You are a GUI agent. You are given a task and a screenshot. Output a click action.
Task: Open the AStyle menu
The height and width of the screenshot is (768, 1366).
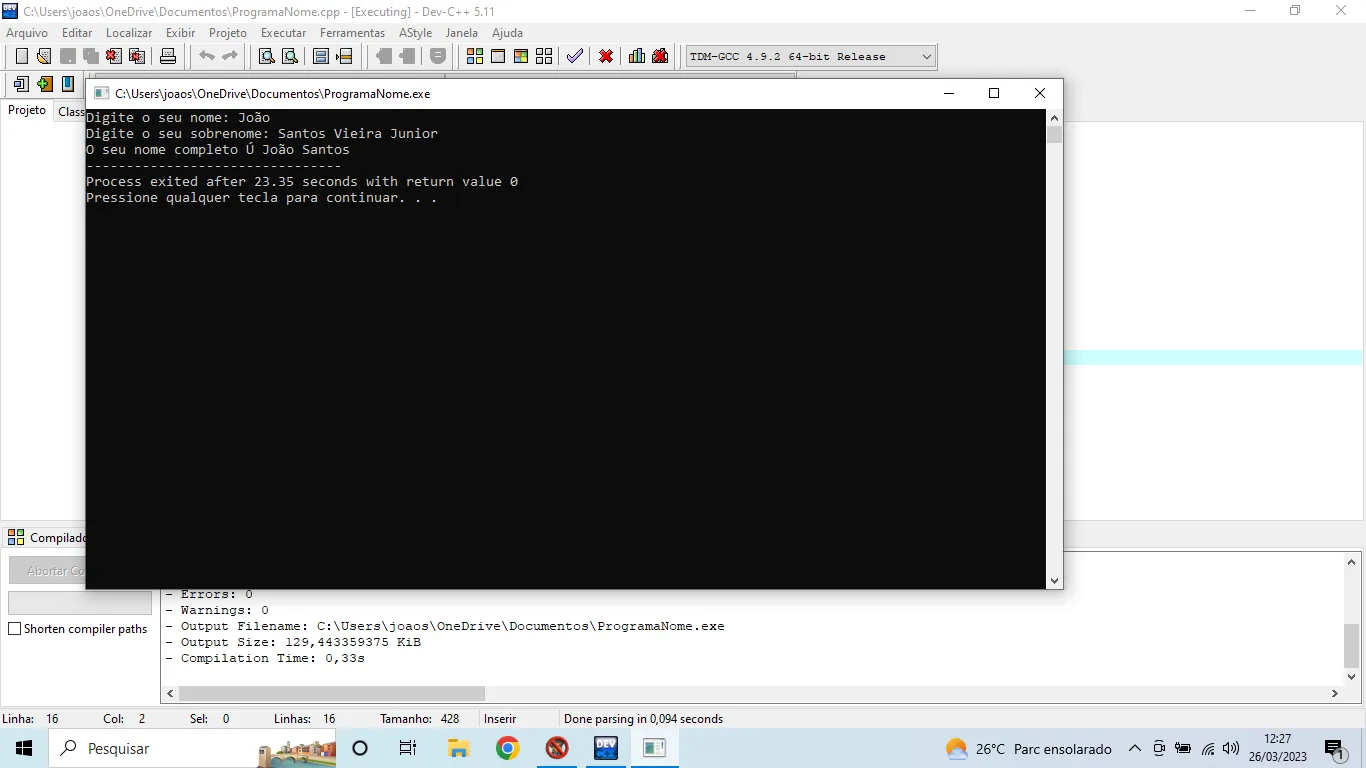click(x=415, y=33)
